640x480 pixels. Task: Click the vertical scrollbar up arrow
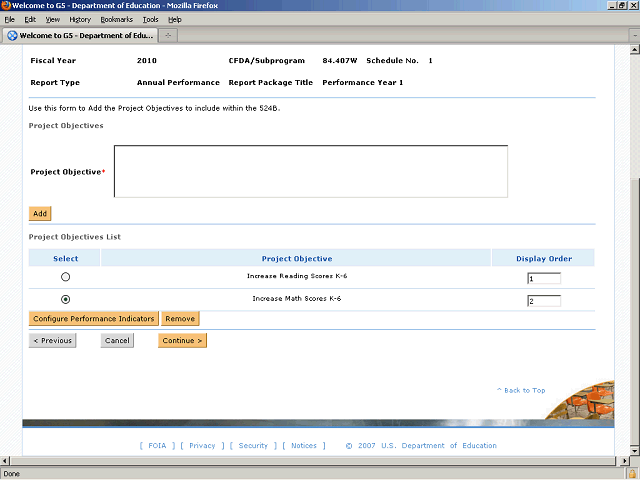(635, 50)
